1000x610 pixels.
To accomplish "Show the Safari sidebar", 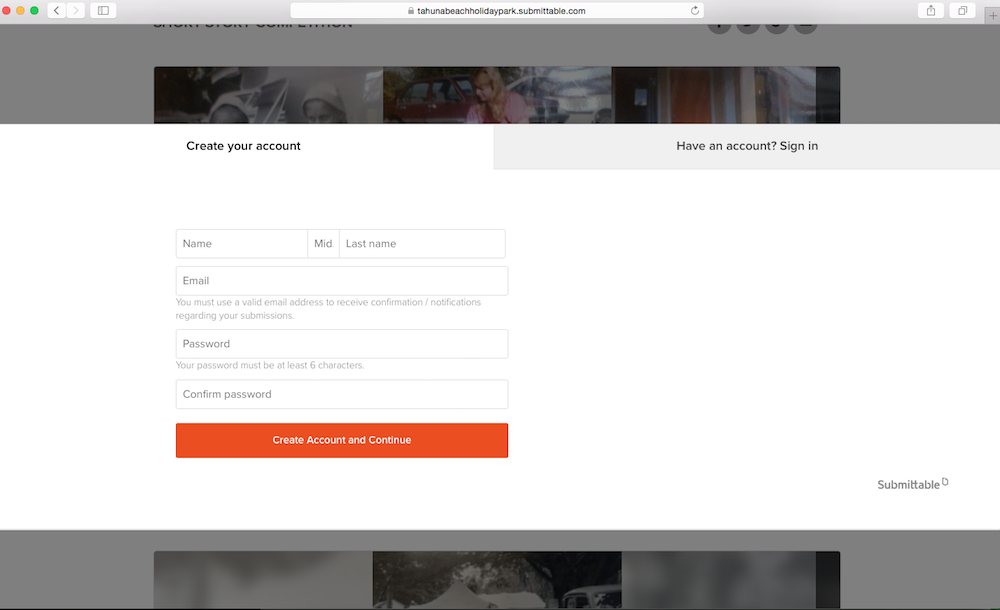I will click(x=103, y=10).
